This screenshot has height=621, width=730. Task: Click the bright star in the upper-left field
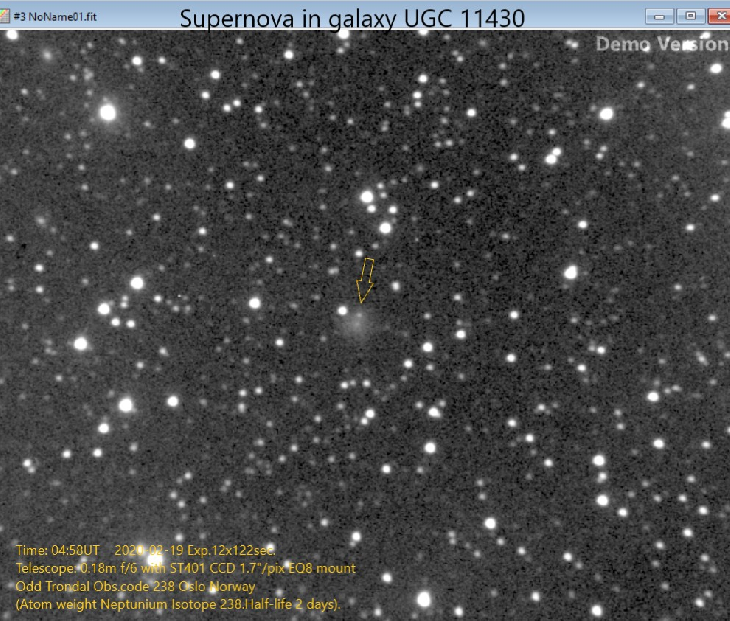coord(108,113)
